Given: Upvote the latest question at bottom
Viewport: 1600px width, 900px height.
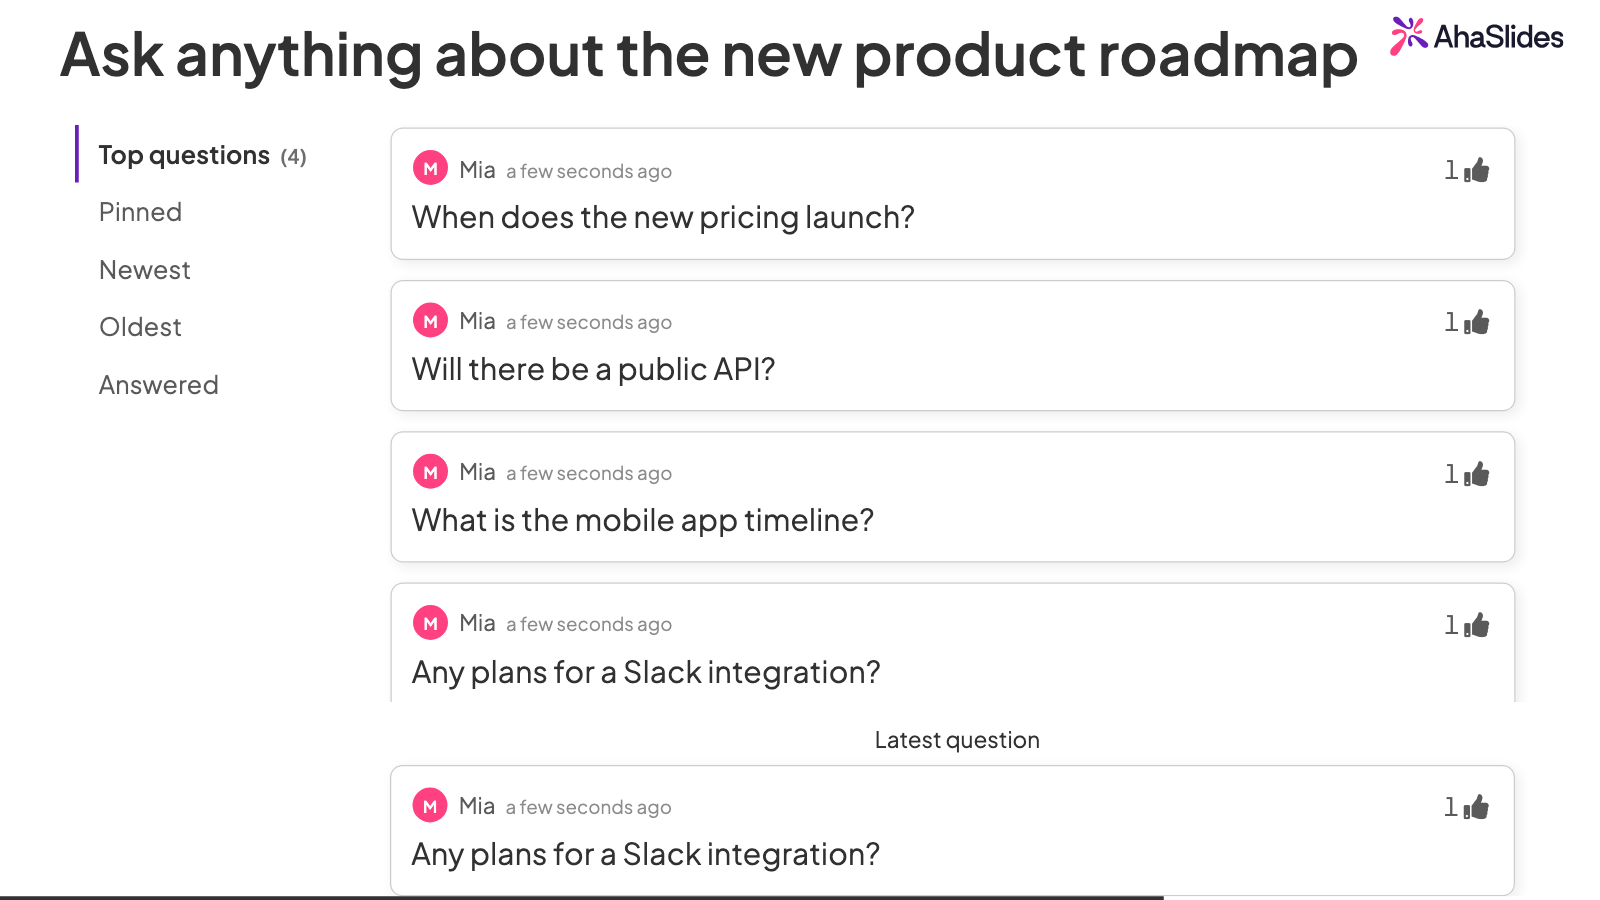Looking at the screenshot, I should (x=1476, y=807).
